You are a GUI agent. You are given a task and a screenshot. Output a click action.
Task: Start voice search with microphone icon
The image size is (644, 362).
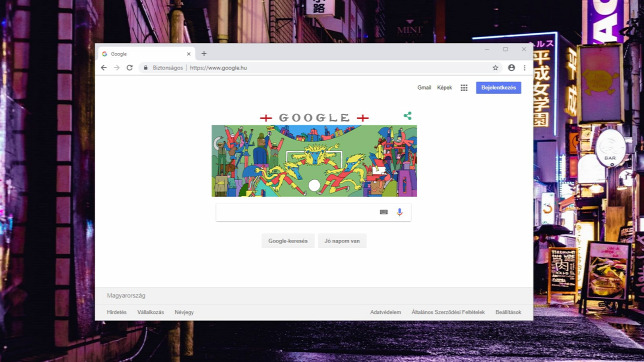tap(400, 212)
